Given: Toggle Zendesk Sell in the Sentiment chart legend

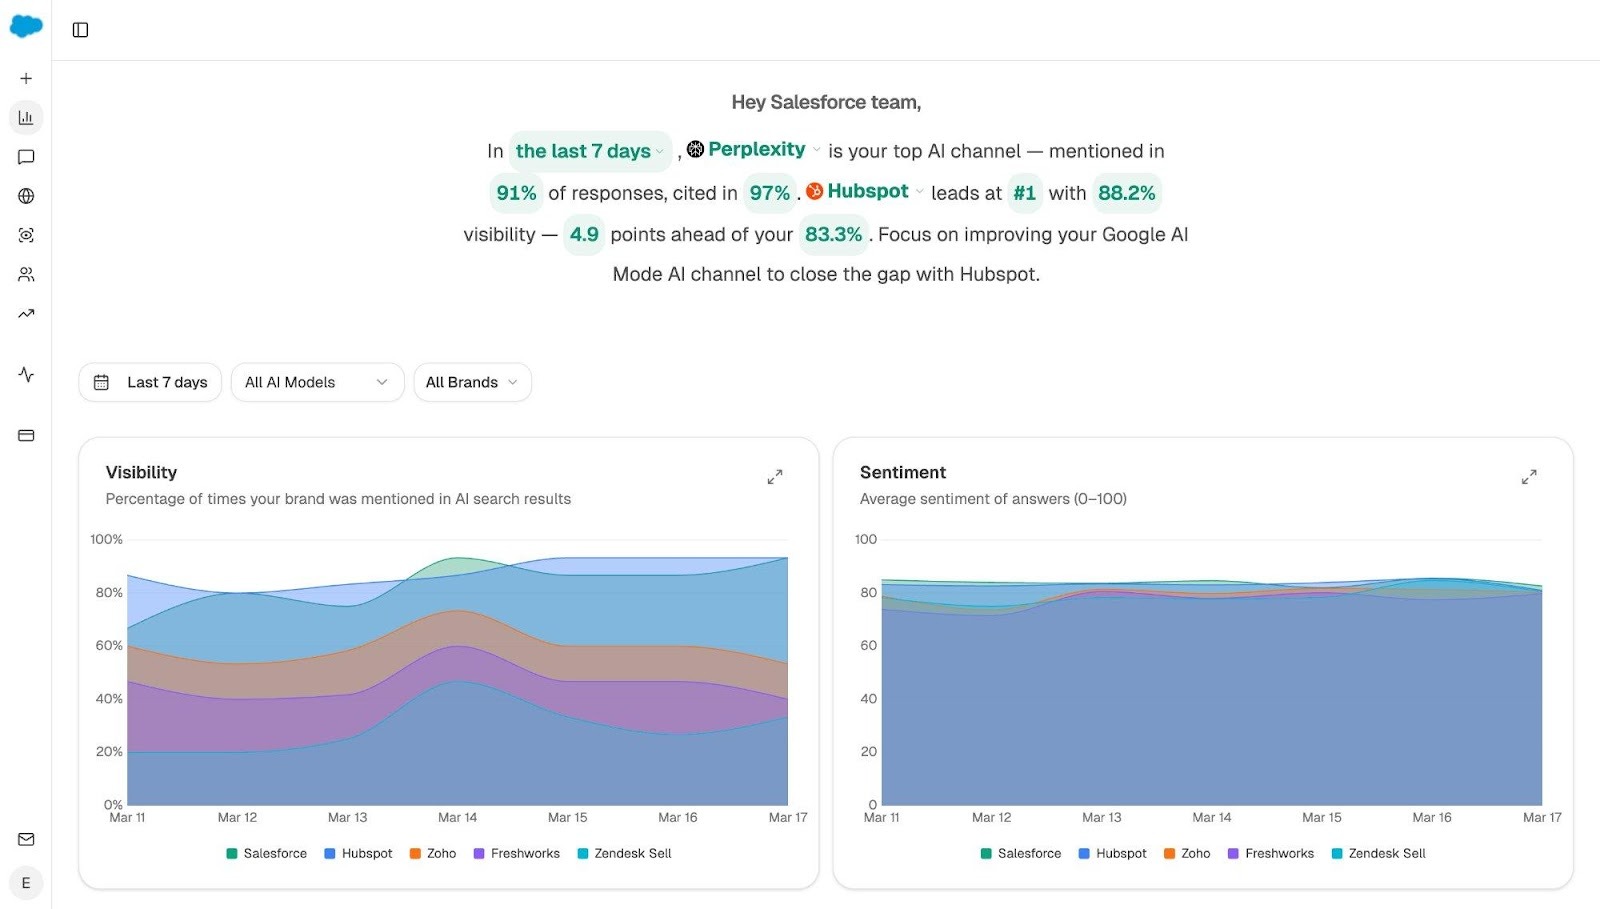Looking at the screenshot, I should point(1378,853).
